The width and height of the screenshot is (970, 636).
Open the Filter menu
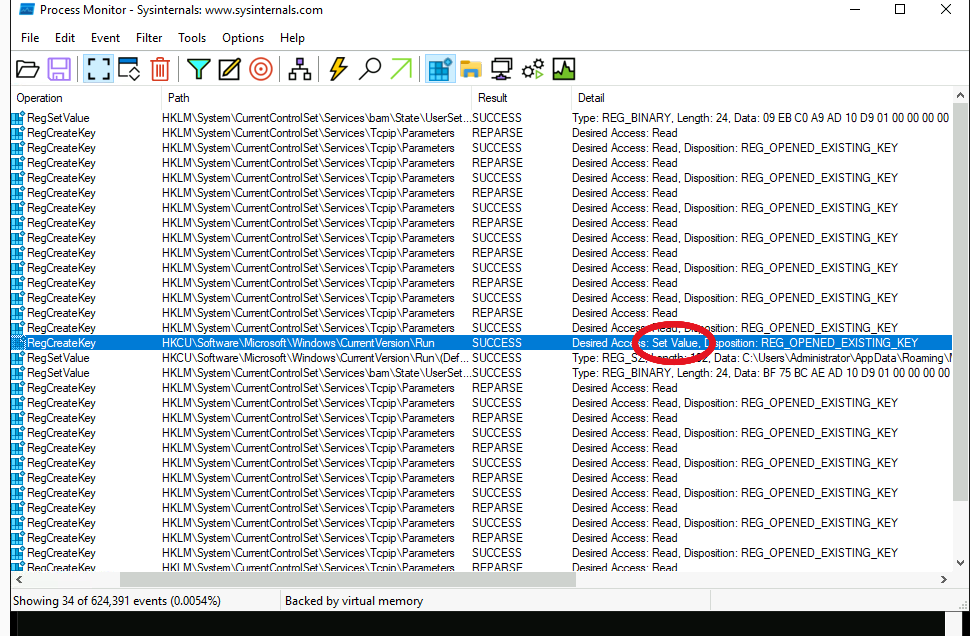(149, 38)
